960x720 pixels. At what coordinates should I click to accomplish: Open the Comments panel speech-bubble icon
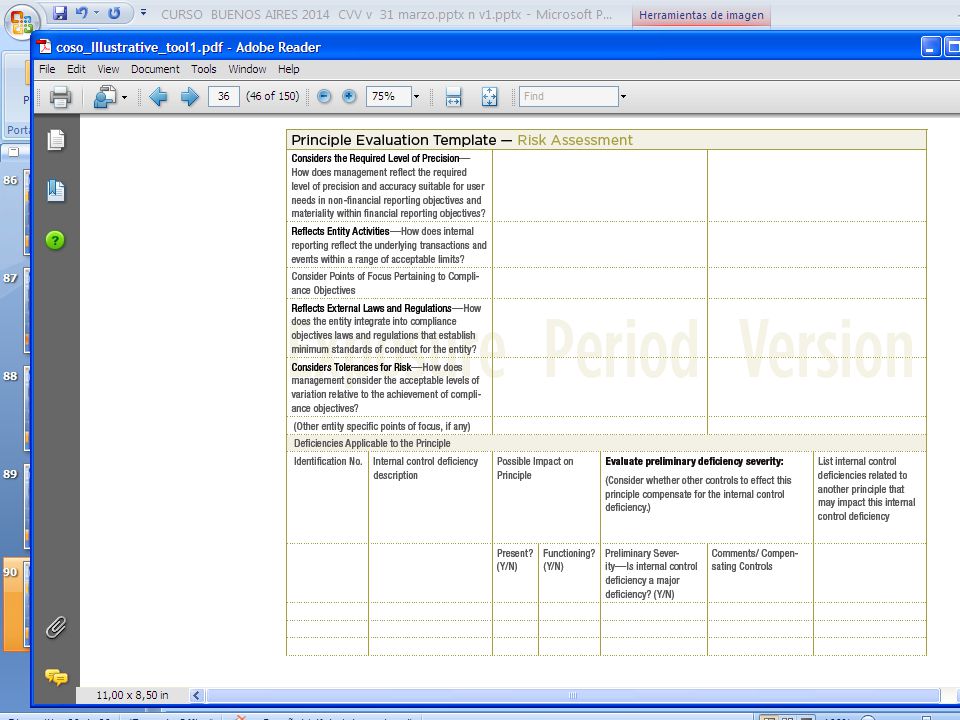click(56, 677)
